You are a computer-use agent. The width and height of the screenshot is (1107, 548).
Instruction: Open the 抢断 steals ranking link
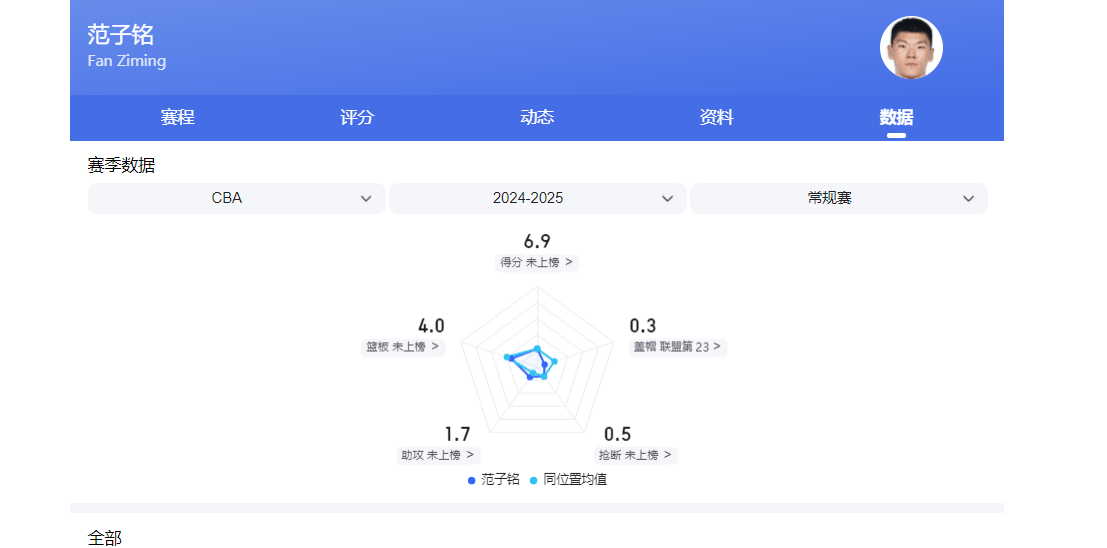click(x=636, y=455)
